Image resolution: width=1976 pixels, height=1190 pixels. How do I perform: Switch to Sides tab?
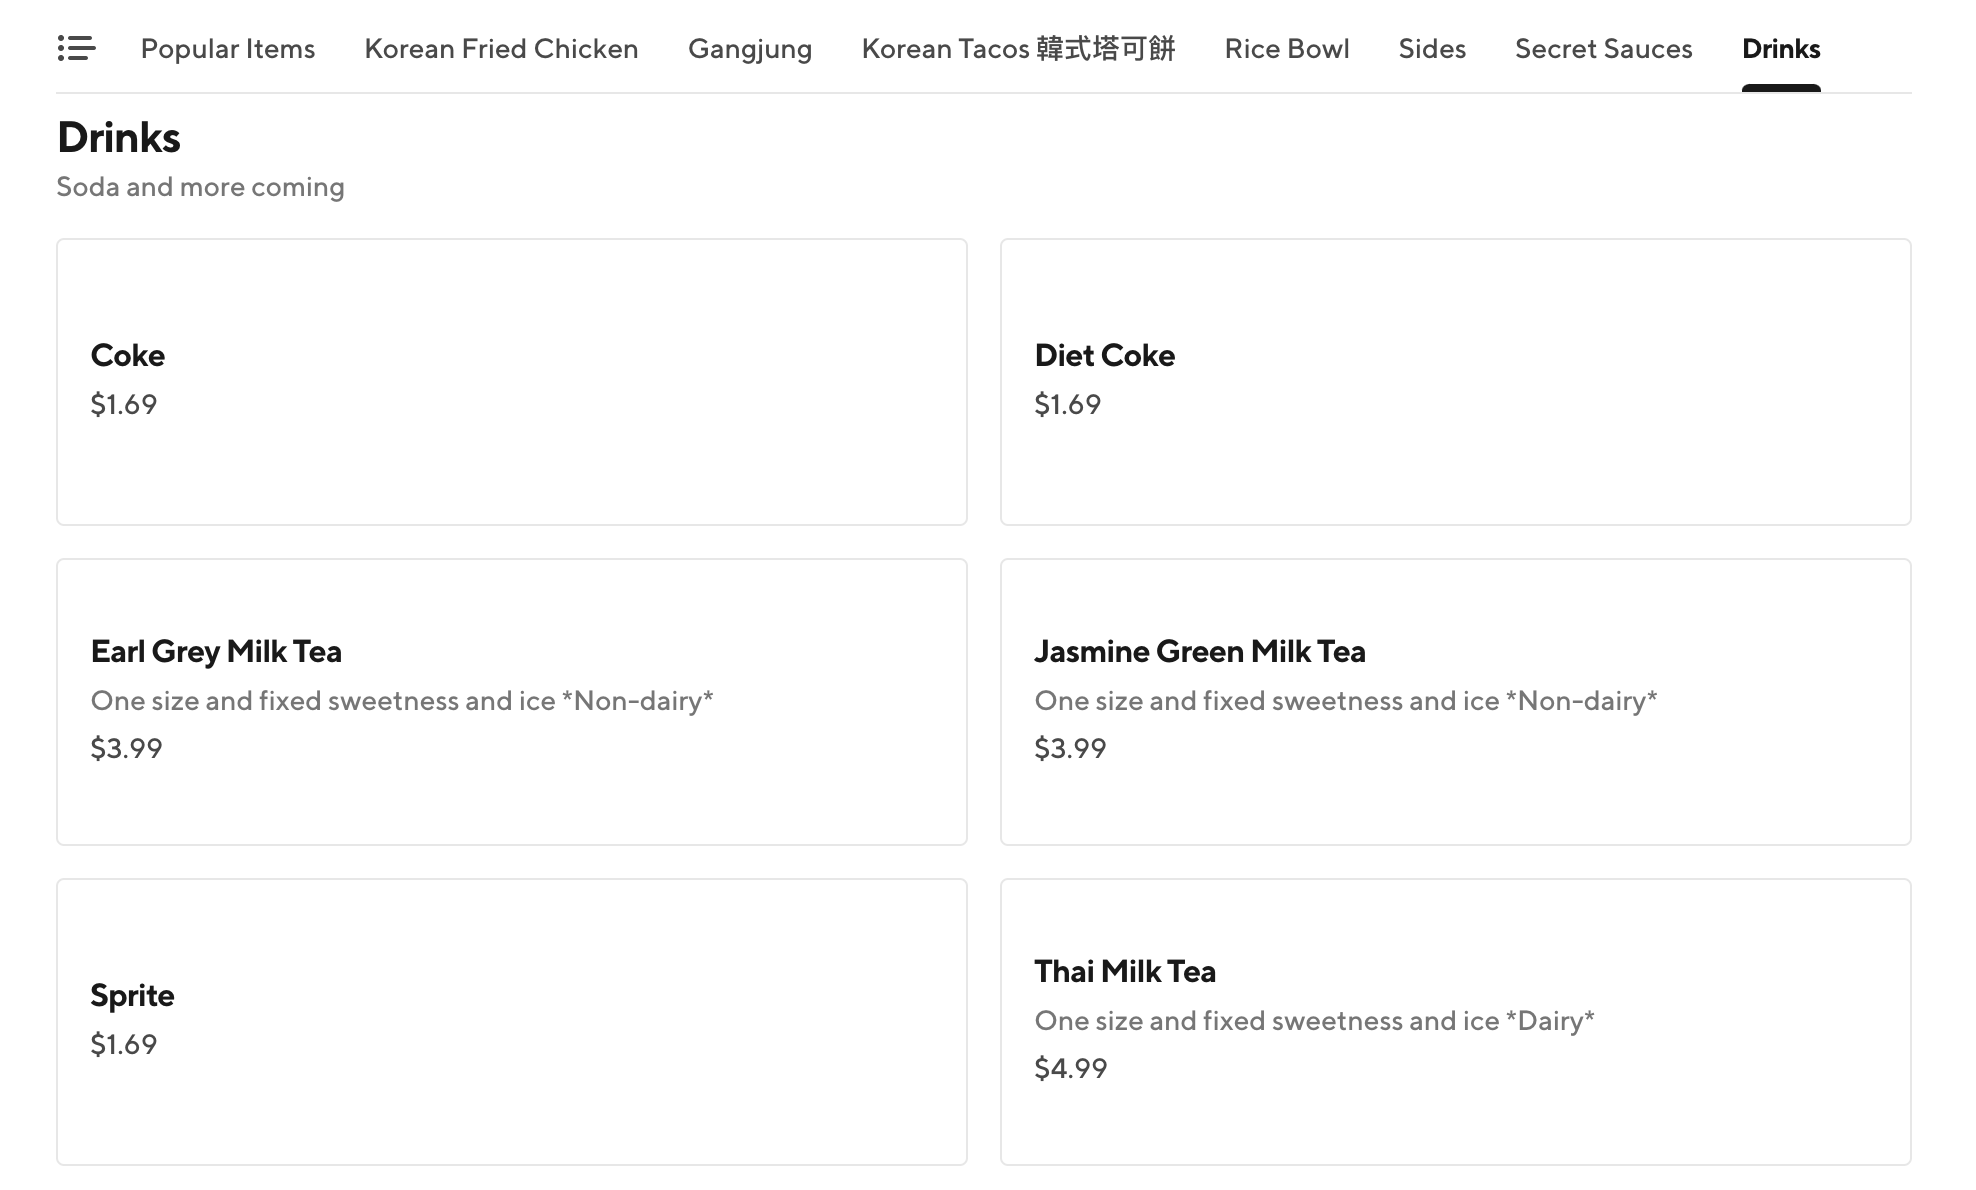click(1431, 48)
